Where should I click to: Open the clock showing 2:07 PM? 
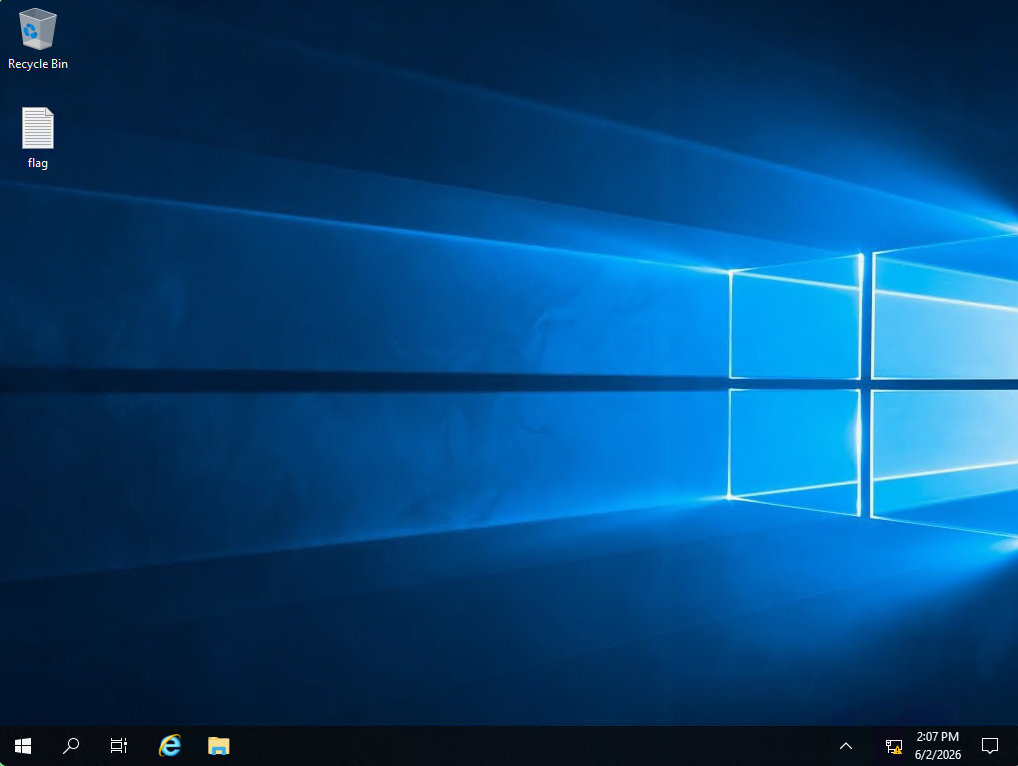tap(937, 746)
